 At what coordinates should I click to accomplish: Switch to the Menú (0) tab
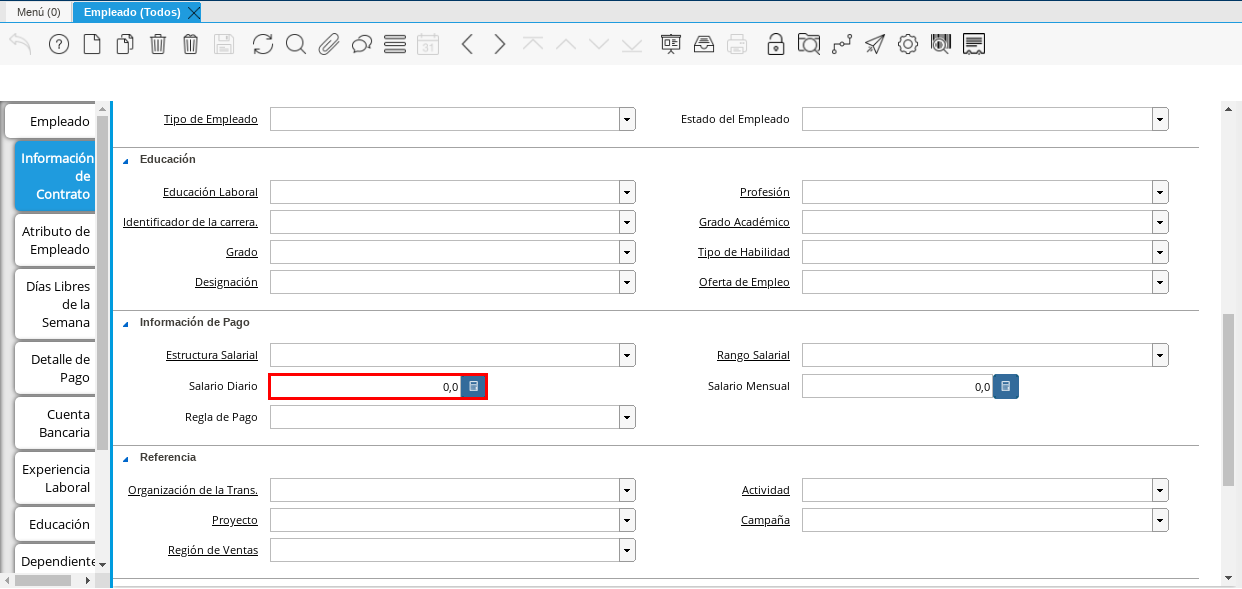point(38,12)
